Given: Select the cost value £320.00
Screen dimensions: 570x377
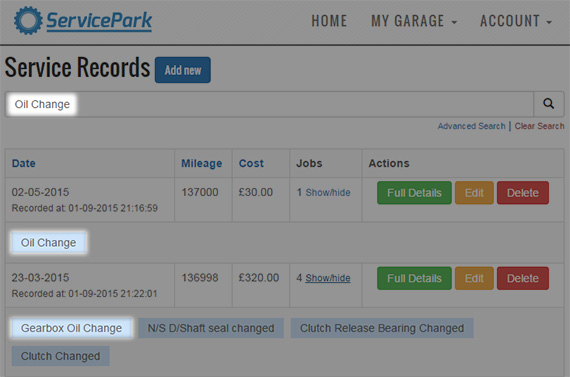Looking at the screenshot, I should [258, 278].
